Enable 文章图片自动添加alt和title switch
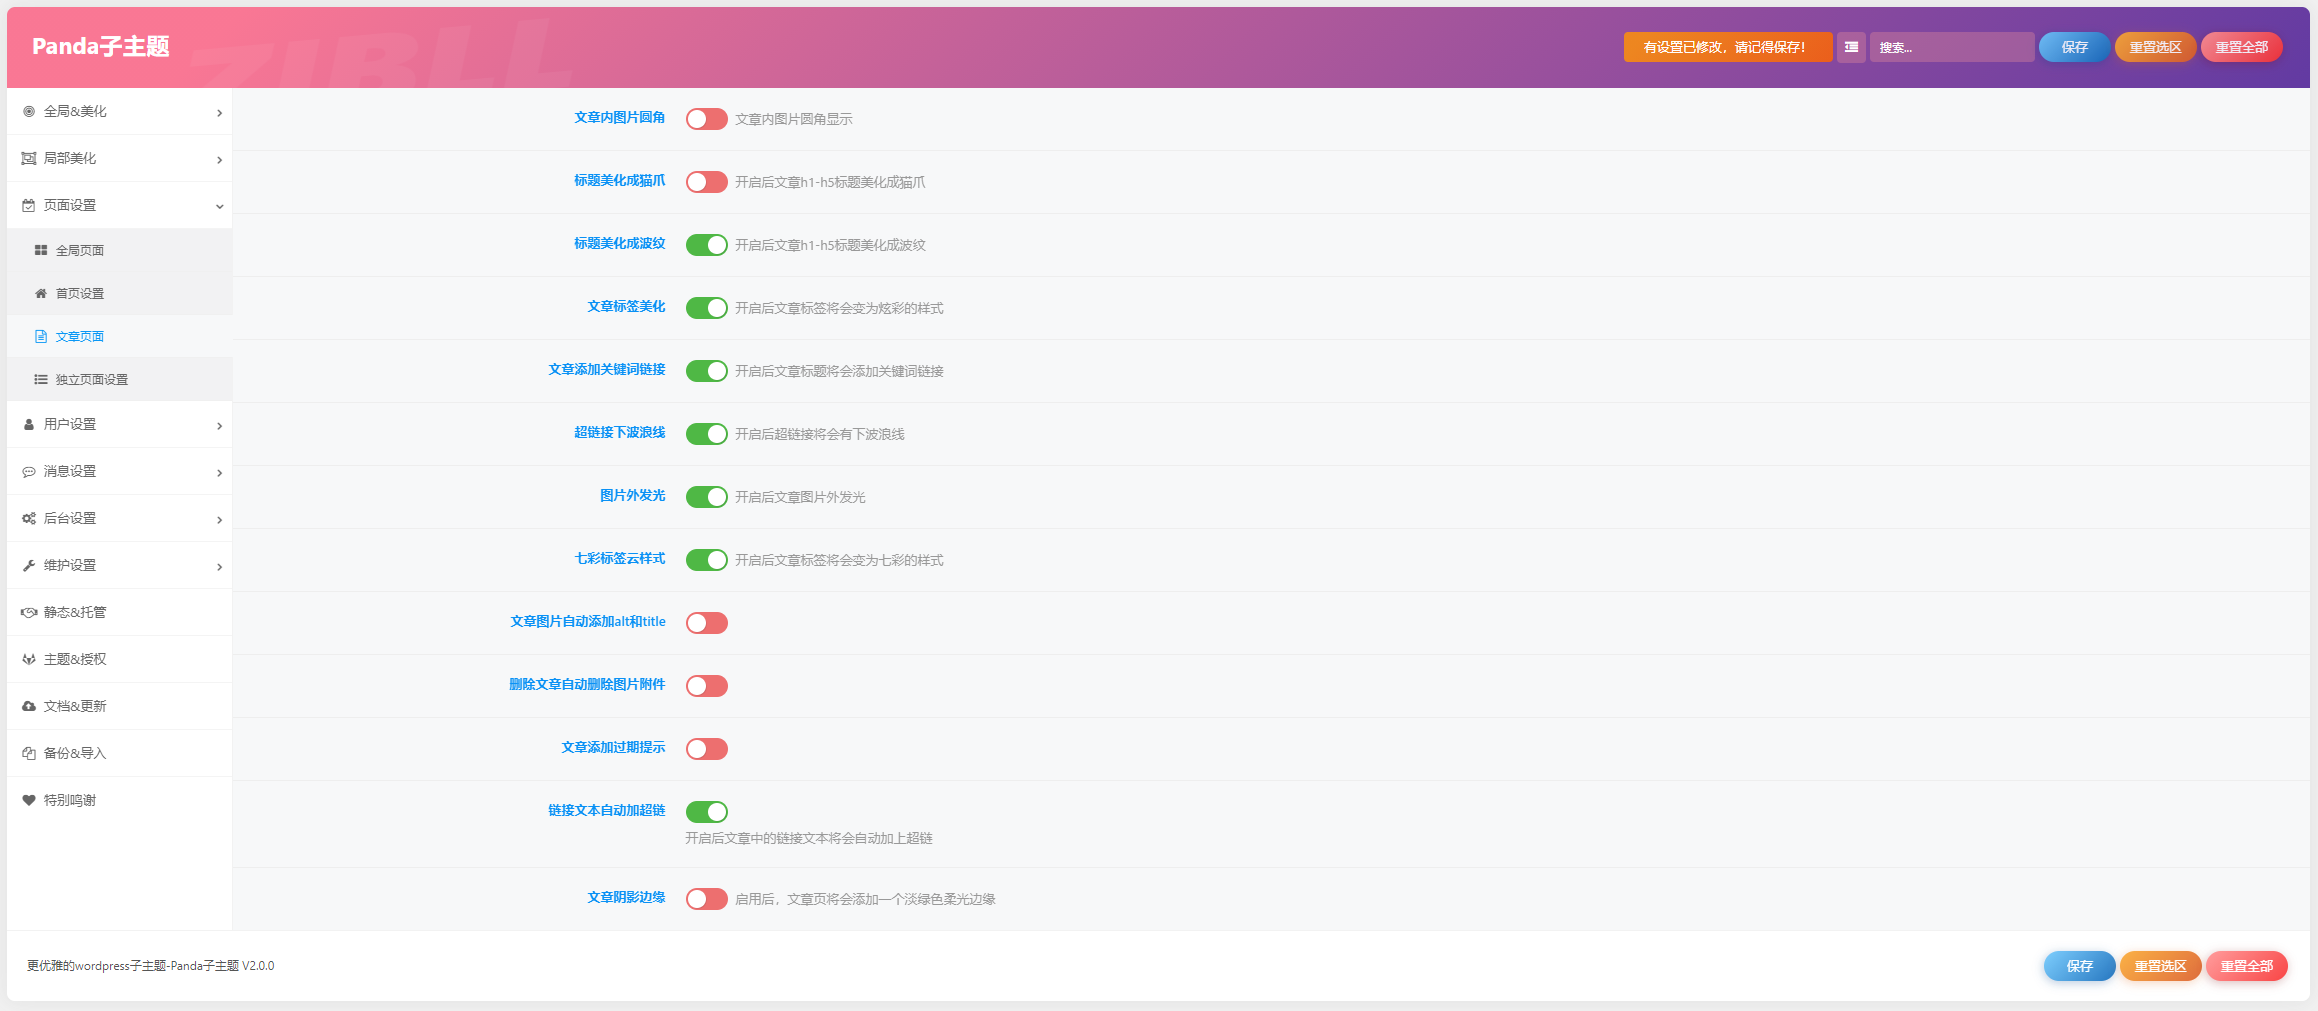The width and height of the screenshot is (2318, 1011). (706, 623)
